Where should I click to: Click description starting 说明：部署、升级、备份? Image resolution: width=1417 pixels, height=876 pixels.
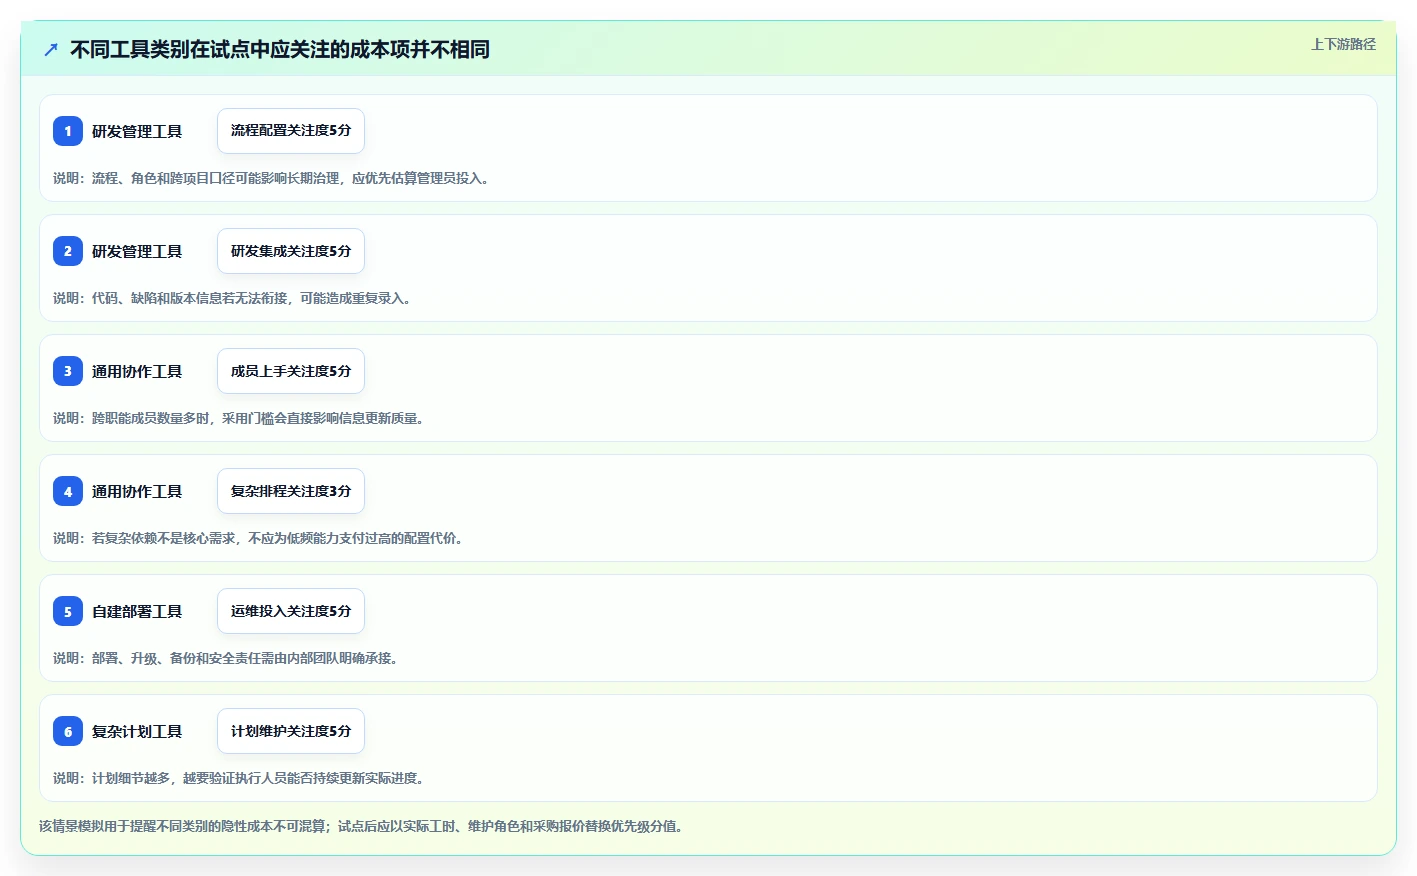pos(227,658)
